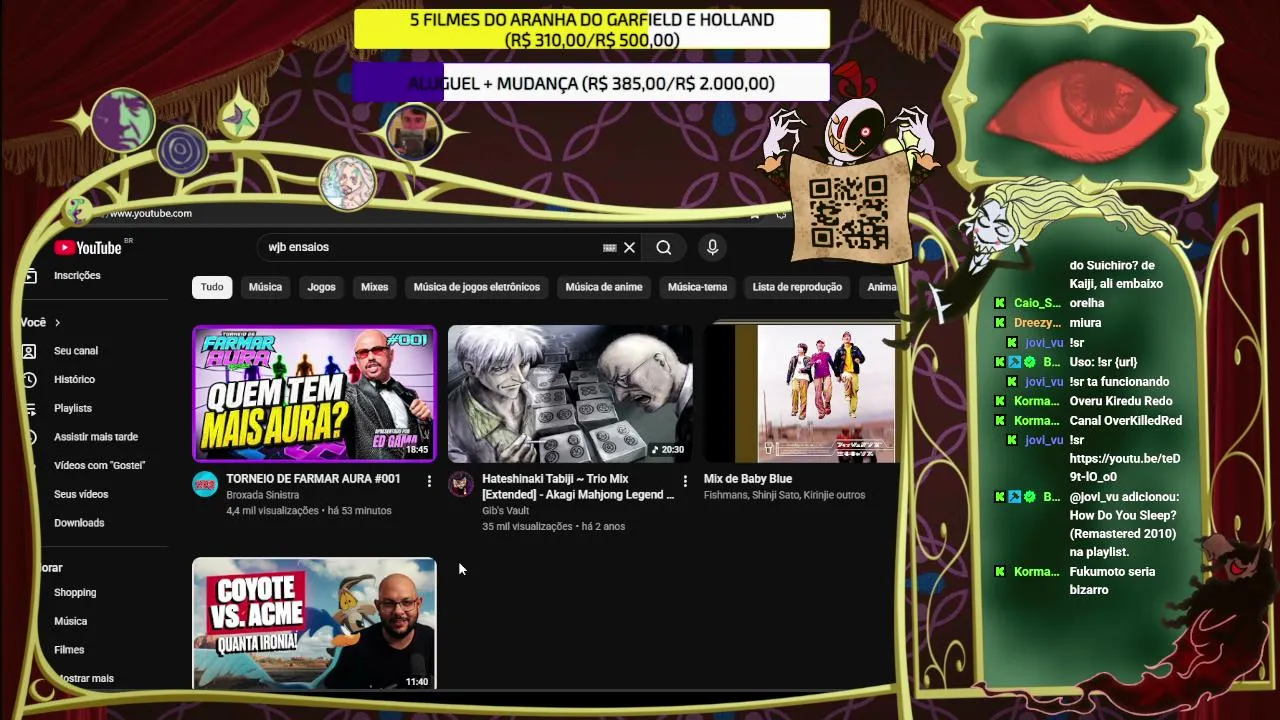Open the Quem Tem Mais Aura thumbnail
Viewport: 1280px width, 720px height.
tap(314, 393)
